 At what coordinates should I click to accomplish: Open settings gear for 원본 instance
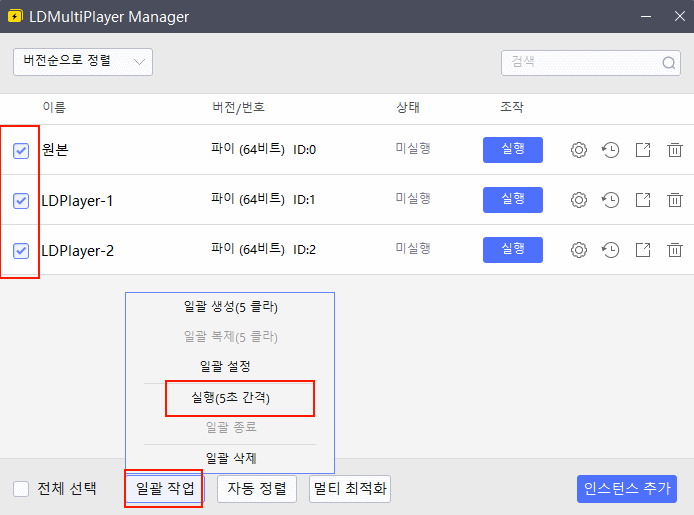[x=578, y=150]
